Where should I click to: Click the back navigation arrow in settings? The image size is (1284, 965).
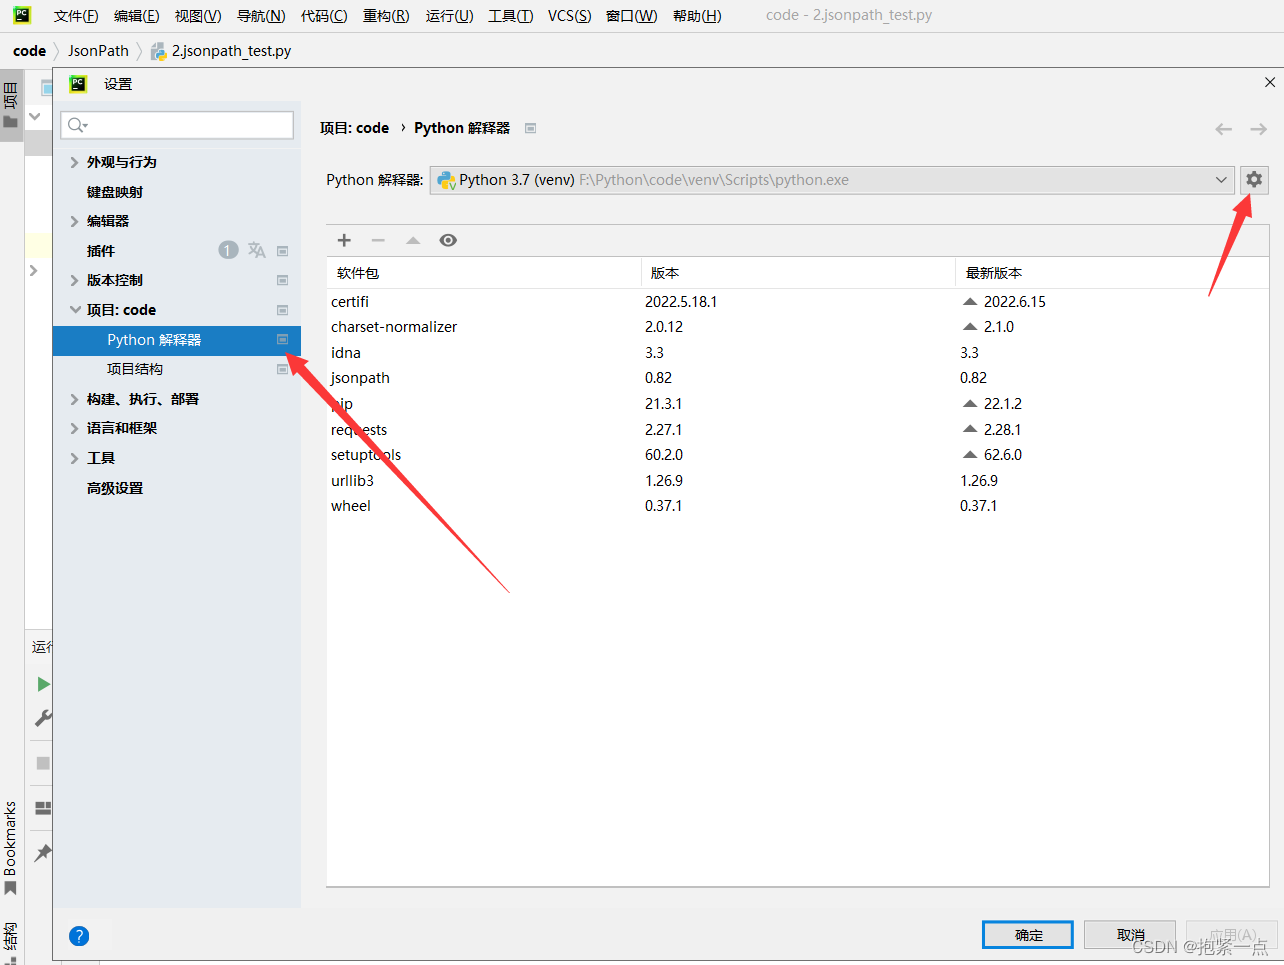[1223, 129]
